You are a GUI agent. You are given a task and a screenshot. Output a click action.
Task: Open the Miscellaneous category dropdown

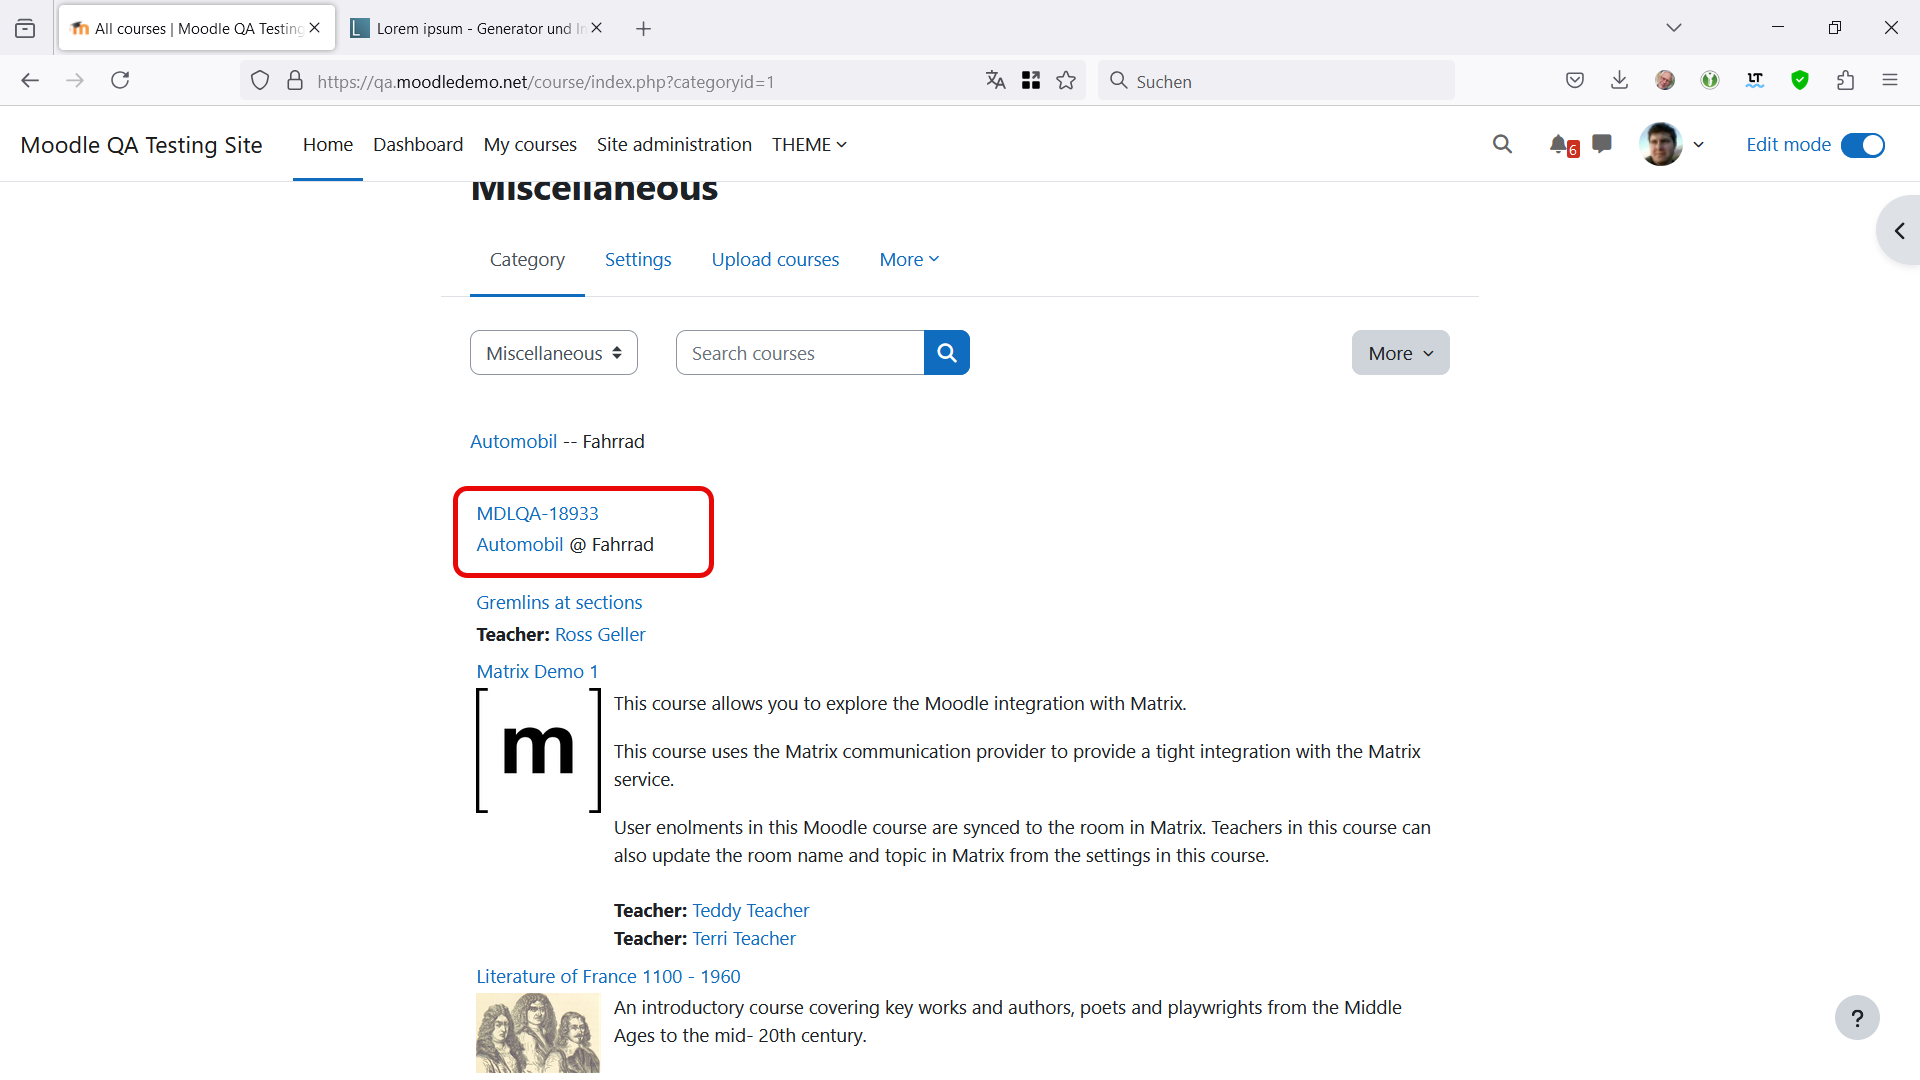point(554,353)
